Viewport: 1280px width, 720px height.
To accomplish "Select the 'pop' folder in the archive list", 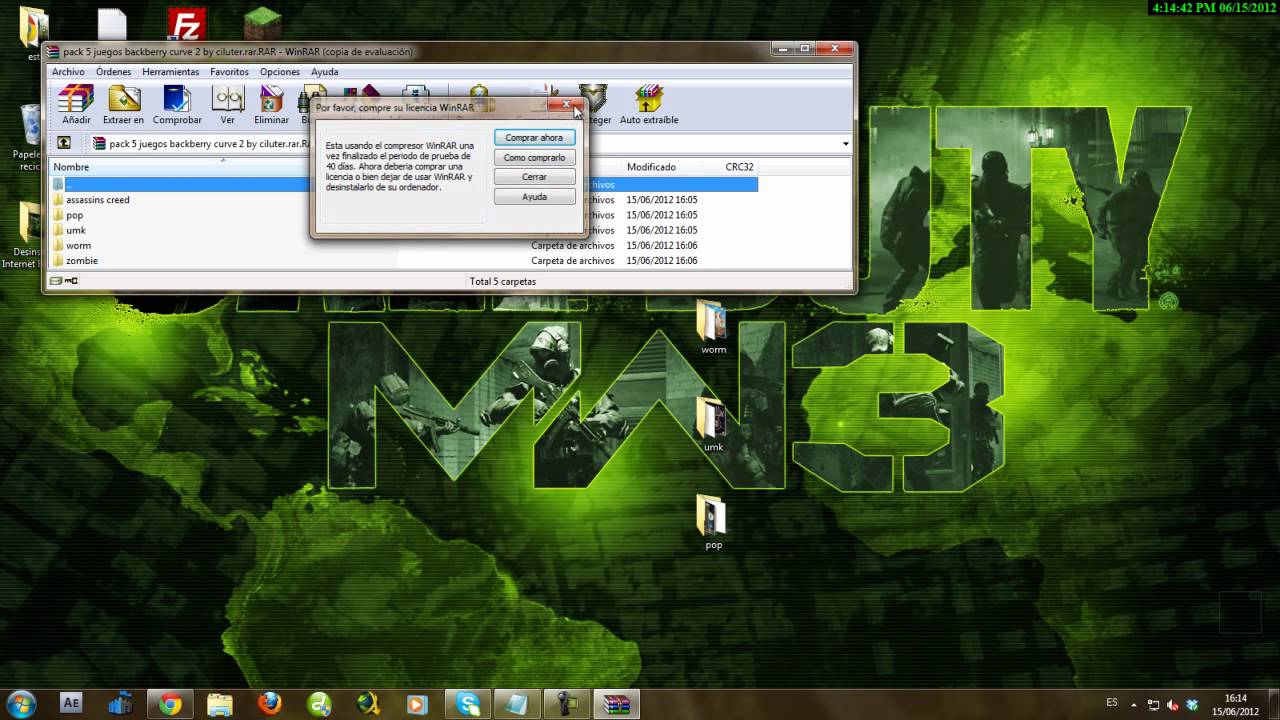I will point(74,215).
